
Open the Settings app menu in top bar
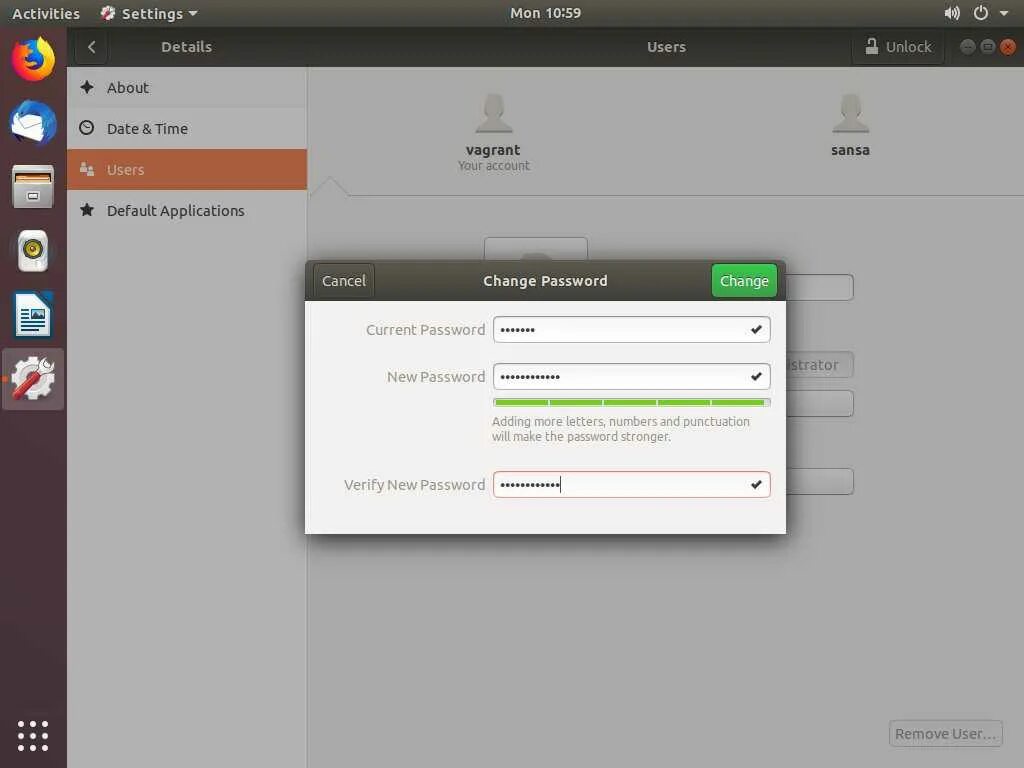click(x=149, y=13)
